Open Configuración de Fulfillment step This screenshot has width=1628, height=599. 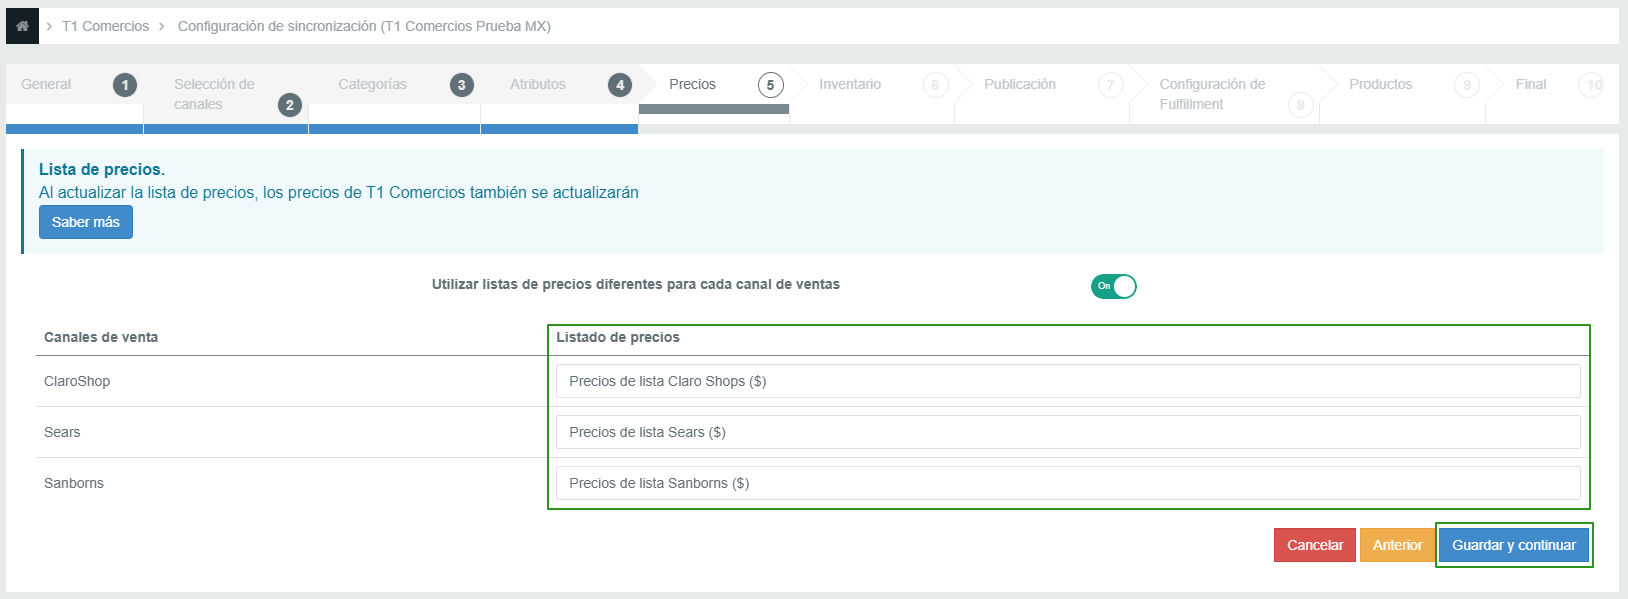pos(1224,94)
